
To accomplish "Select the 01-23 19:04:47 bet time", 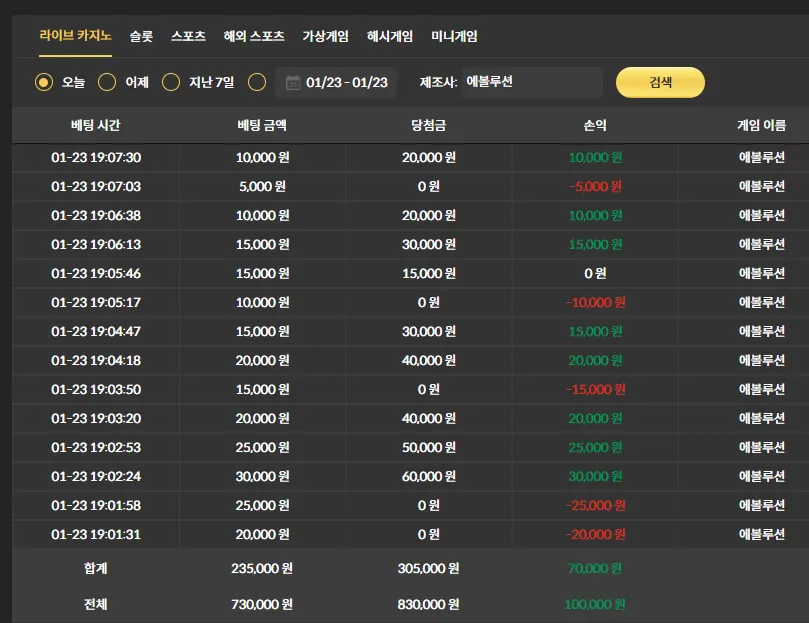I will click(x=96, y=331).
